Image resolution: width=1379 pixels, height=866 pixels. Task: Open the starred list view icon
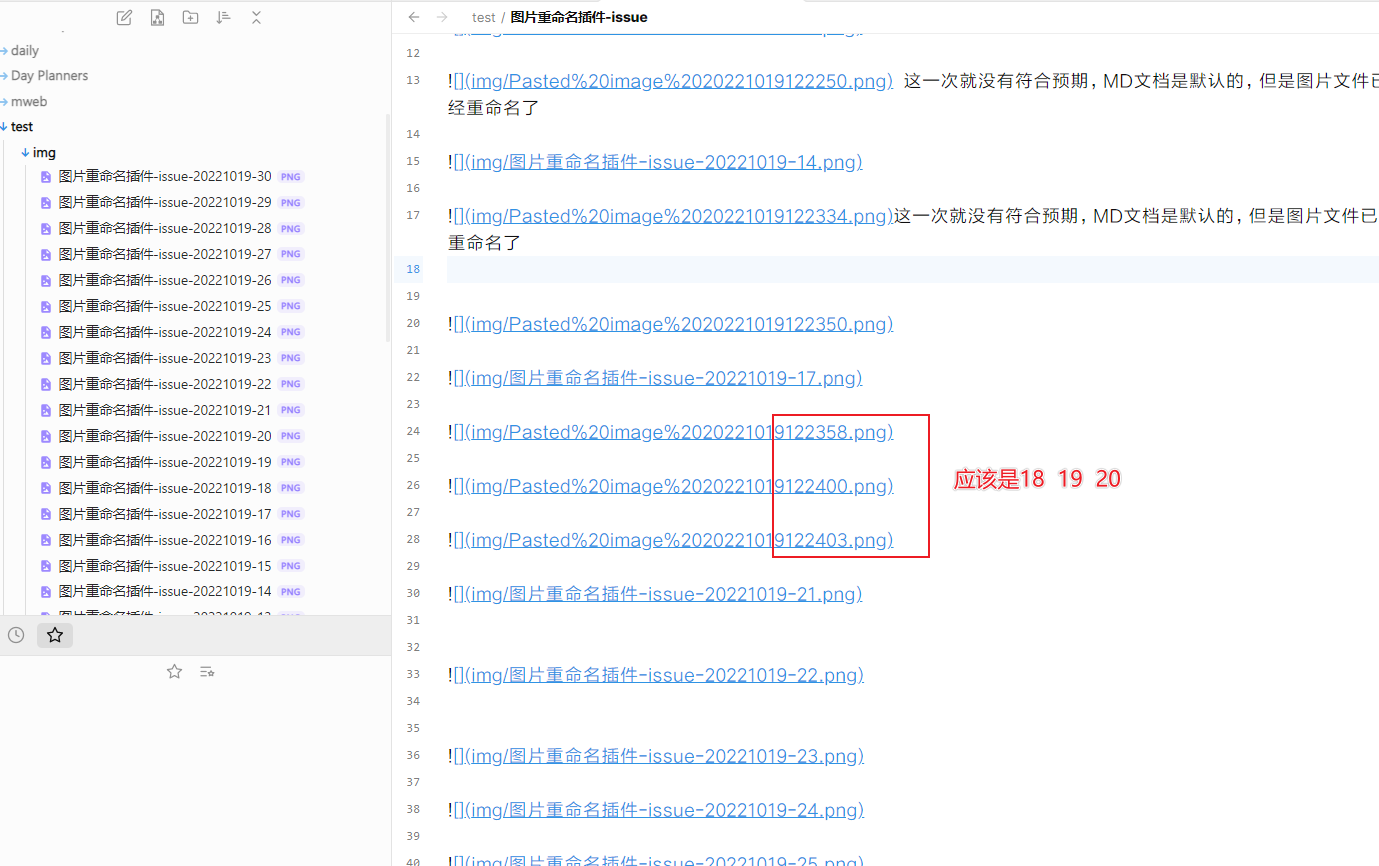coord(207,671)
